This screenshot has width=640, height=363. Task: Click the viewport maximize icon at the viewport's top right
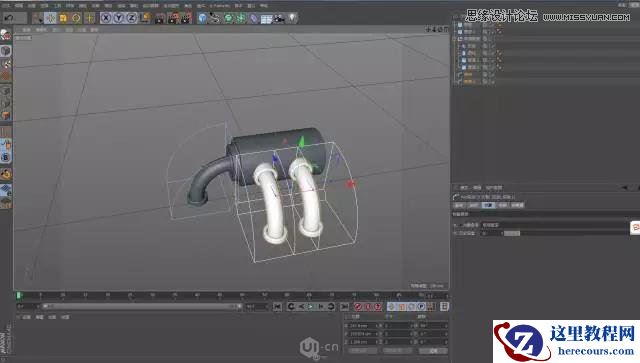click(446, 29)
